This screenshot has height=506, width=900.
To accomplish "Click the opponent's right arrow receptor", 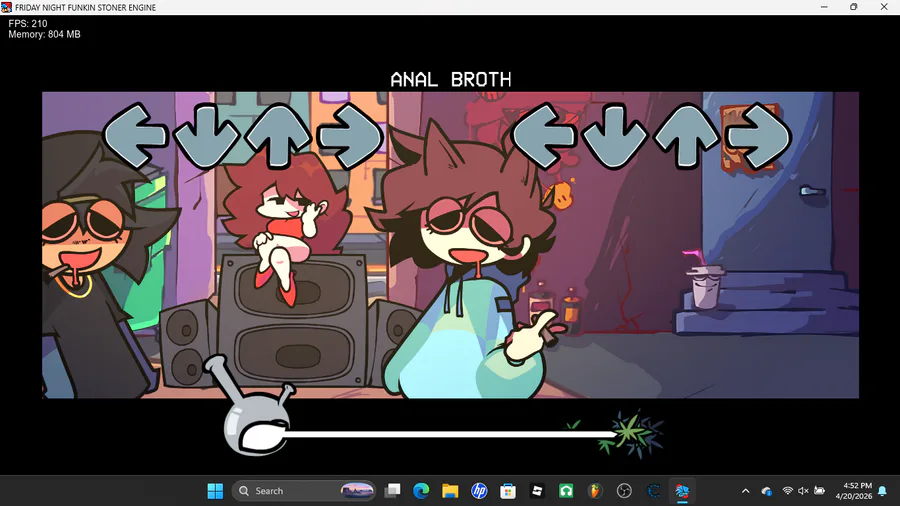I will (x=350, y=136).
